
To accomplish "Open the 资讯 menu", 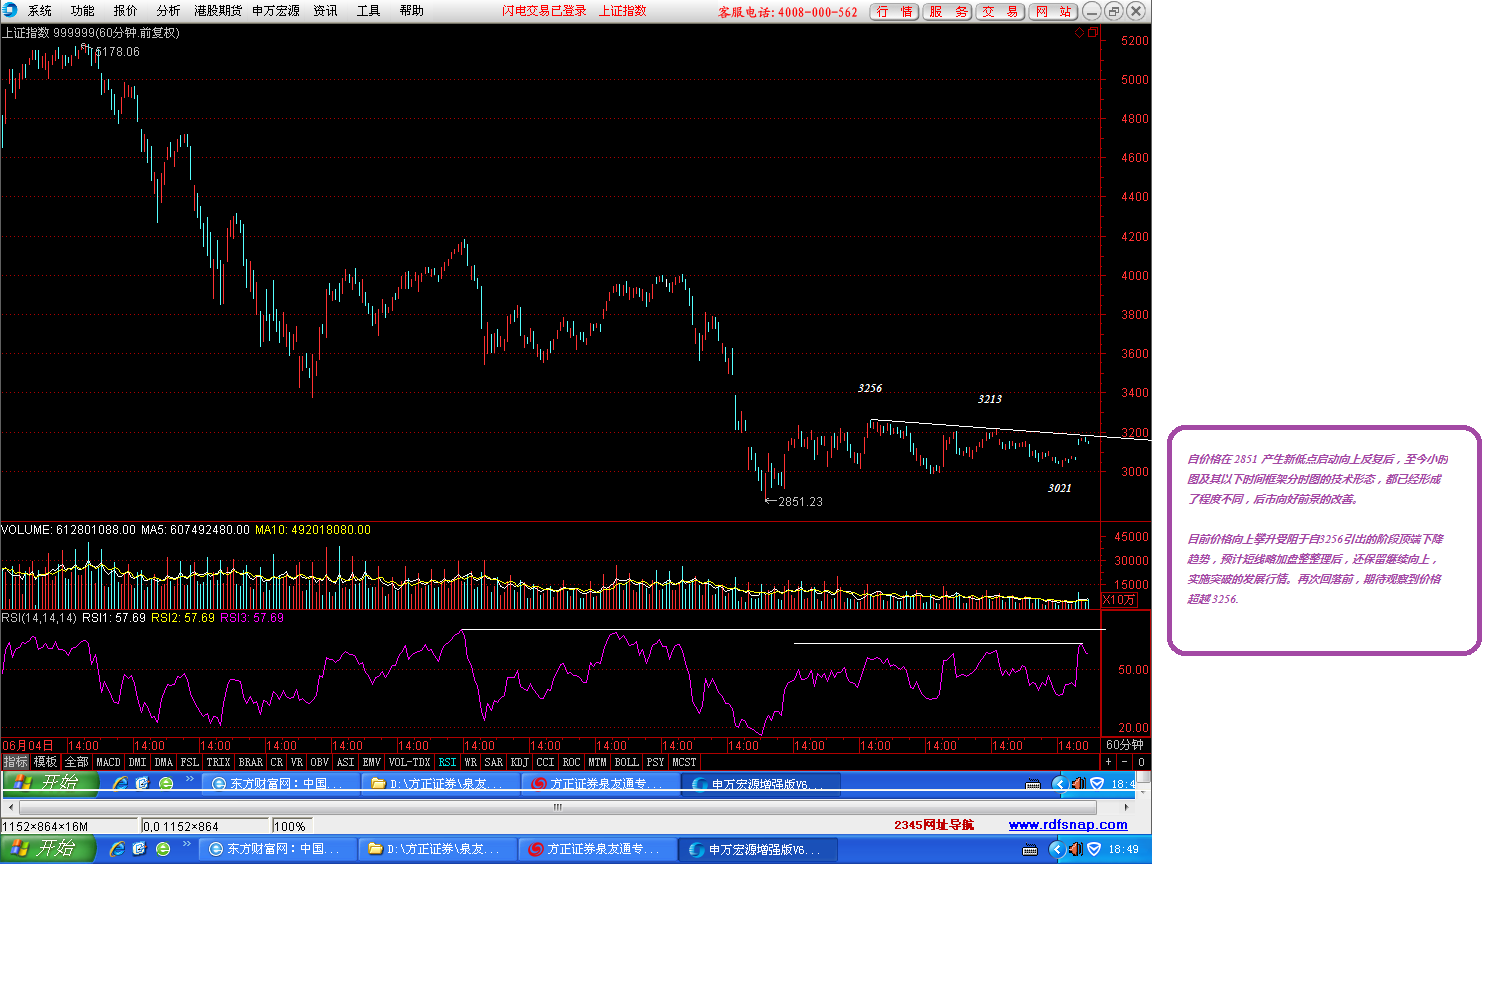I will point(326,11).
